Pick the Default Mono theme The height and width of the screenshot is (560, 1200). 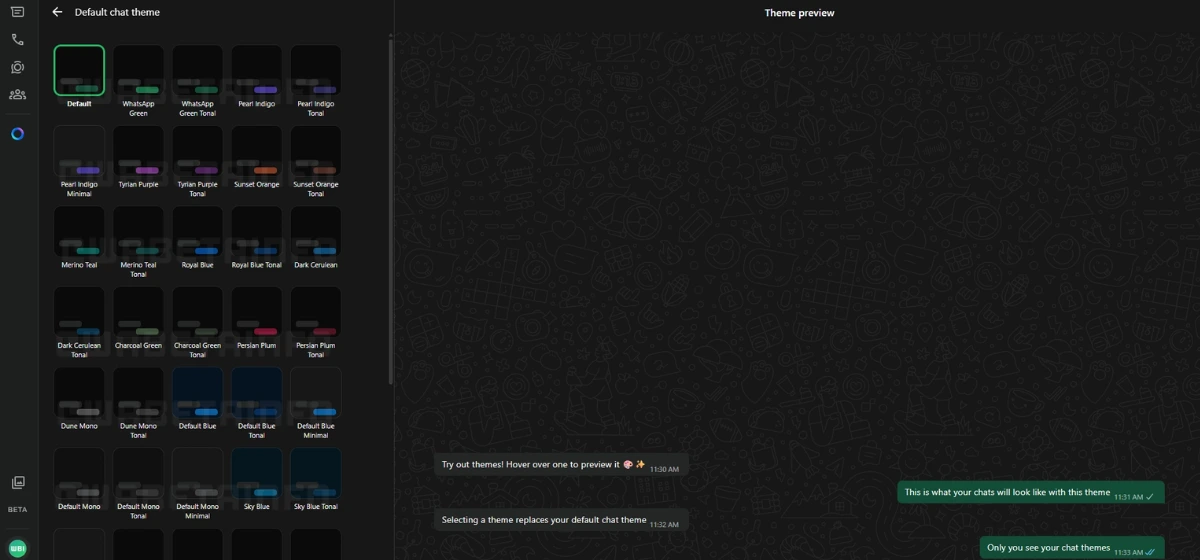79,474
